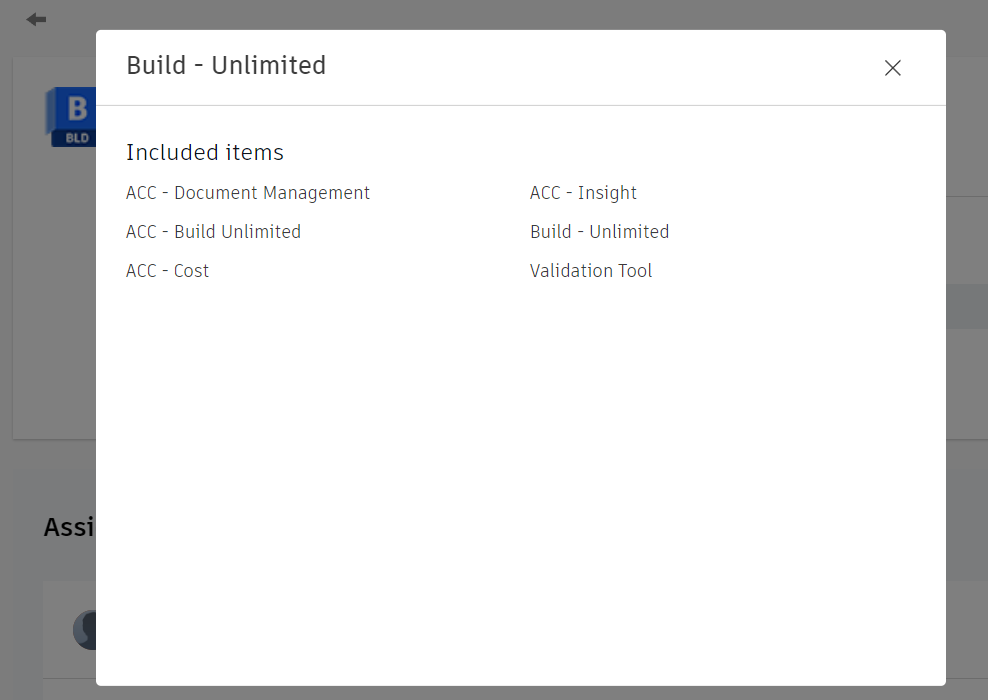Click the blue BLD product icon

click(x=72, y=117)
